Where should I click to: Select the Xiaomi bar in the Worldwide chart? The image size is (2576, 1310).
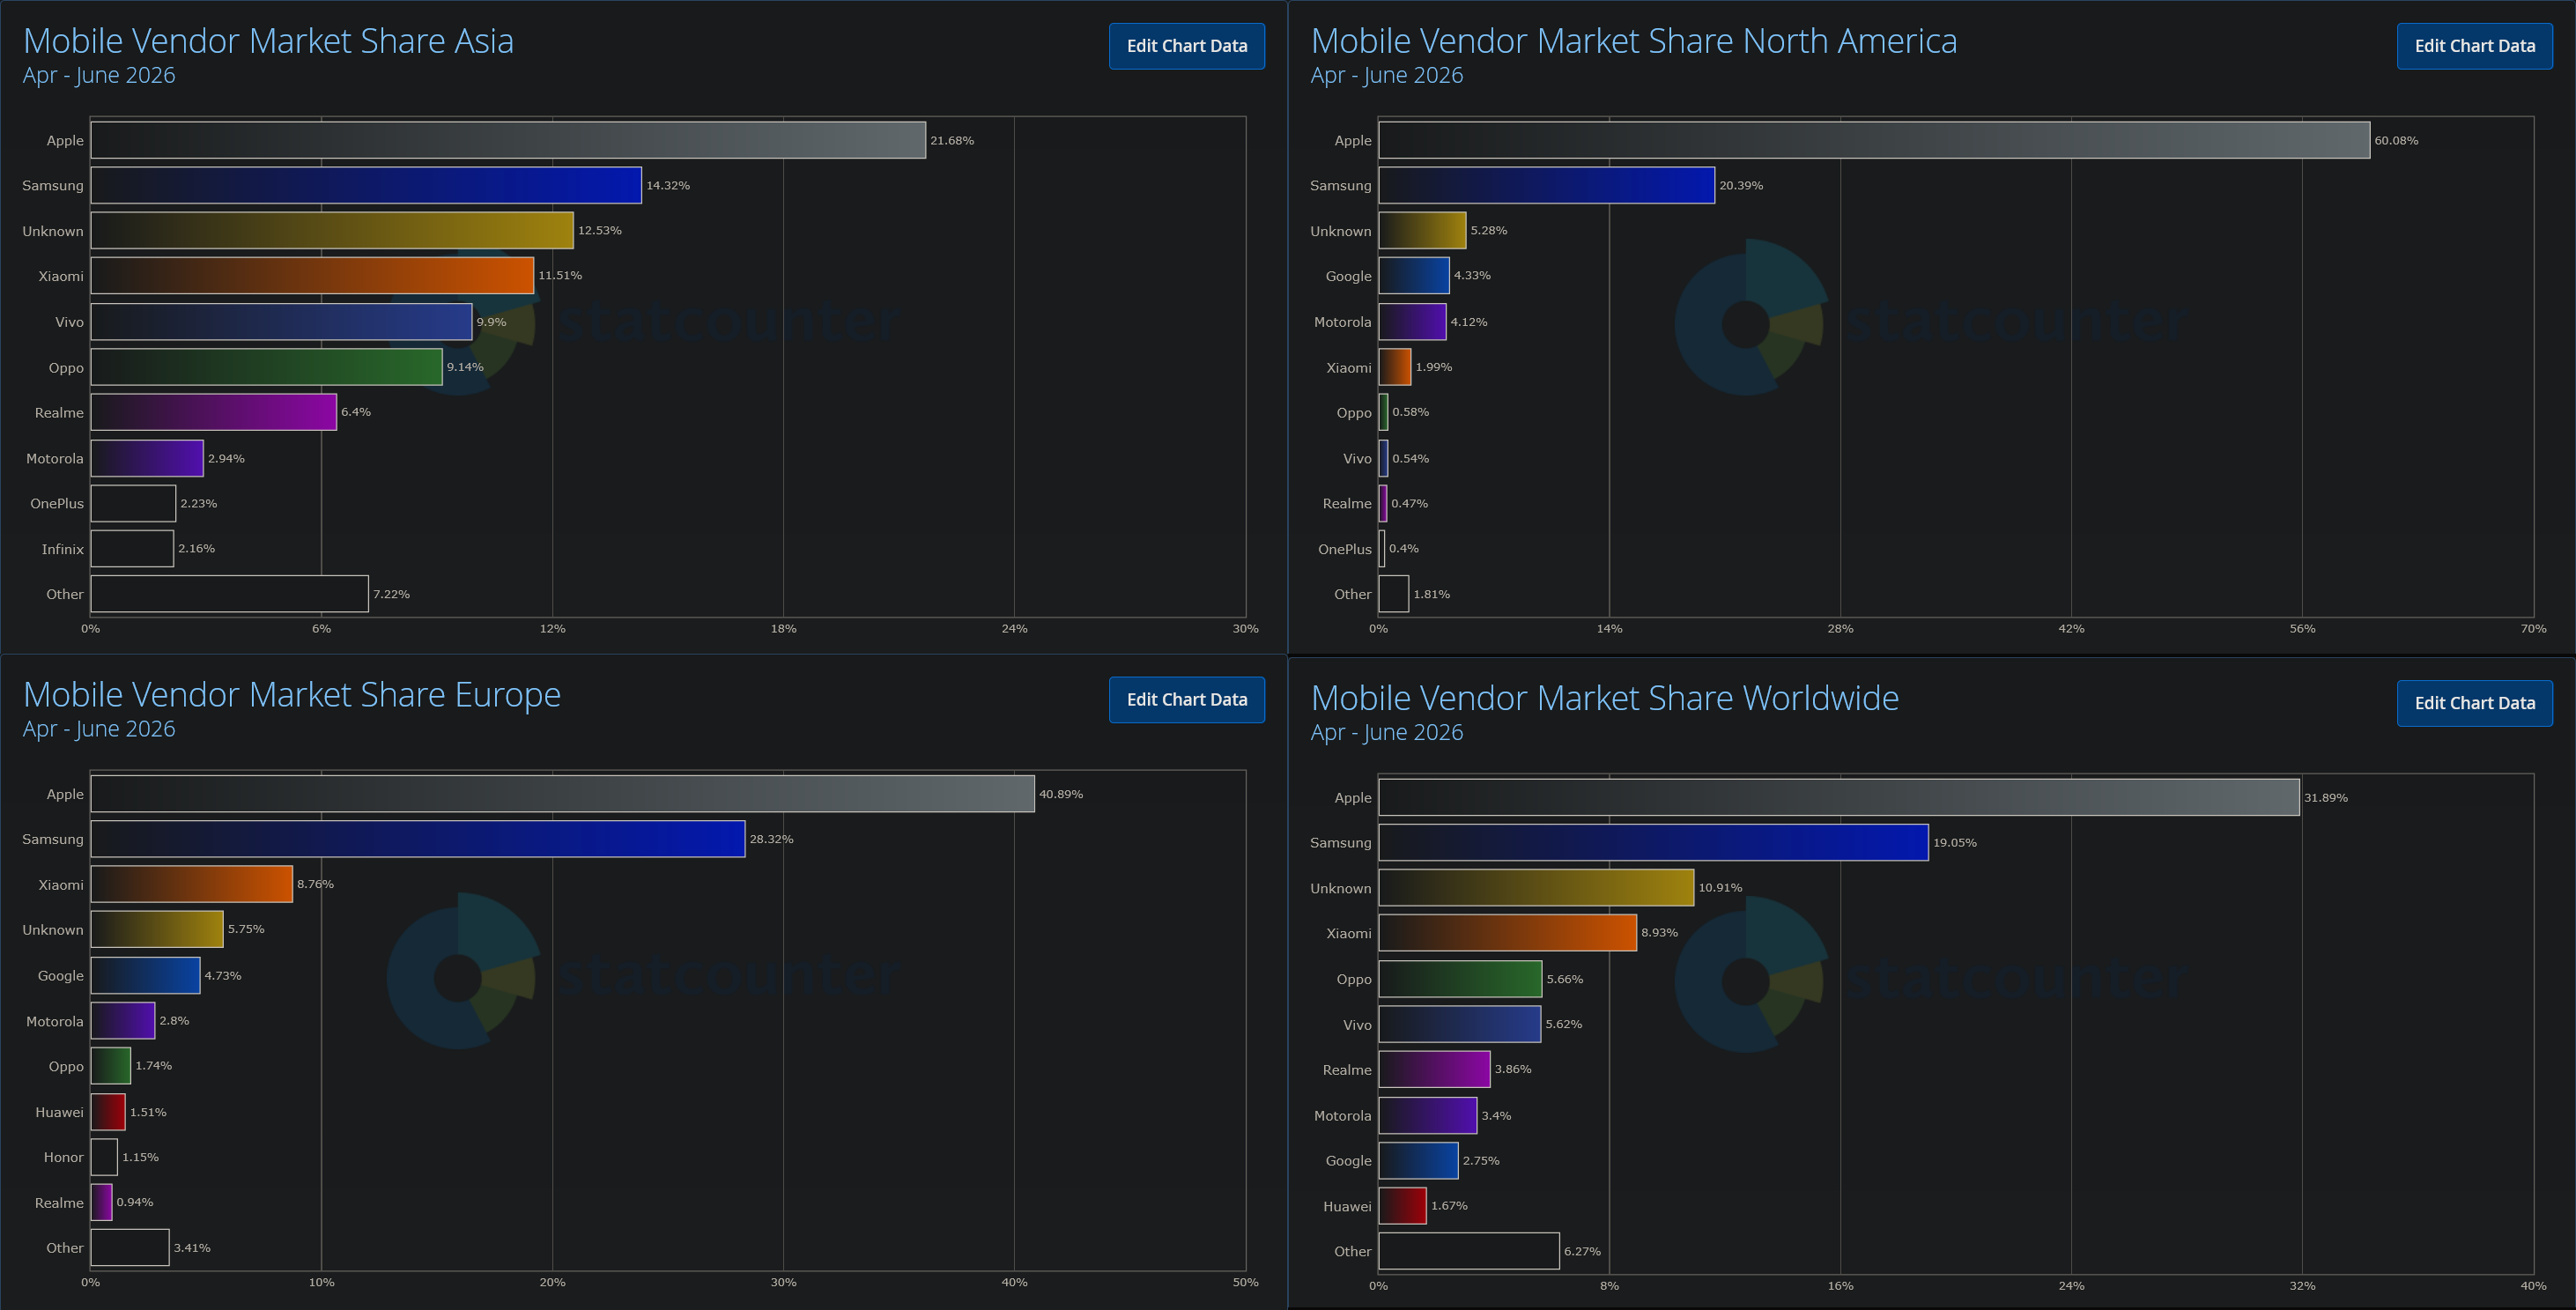[x=1508, y=933]
